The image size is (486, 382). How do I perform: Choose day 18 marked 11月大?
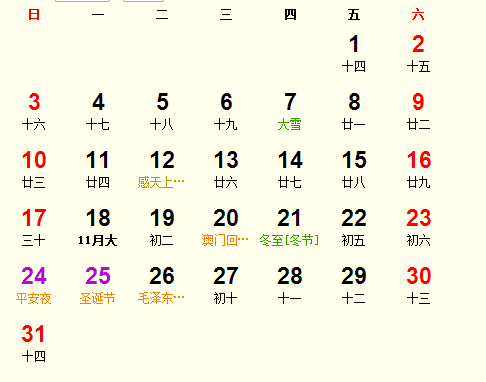(98, 227)
